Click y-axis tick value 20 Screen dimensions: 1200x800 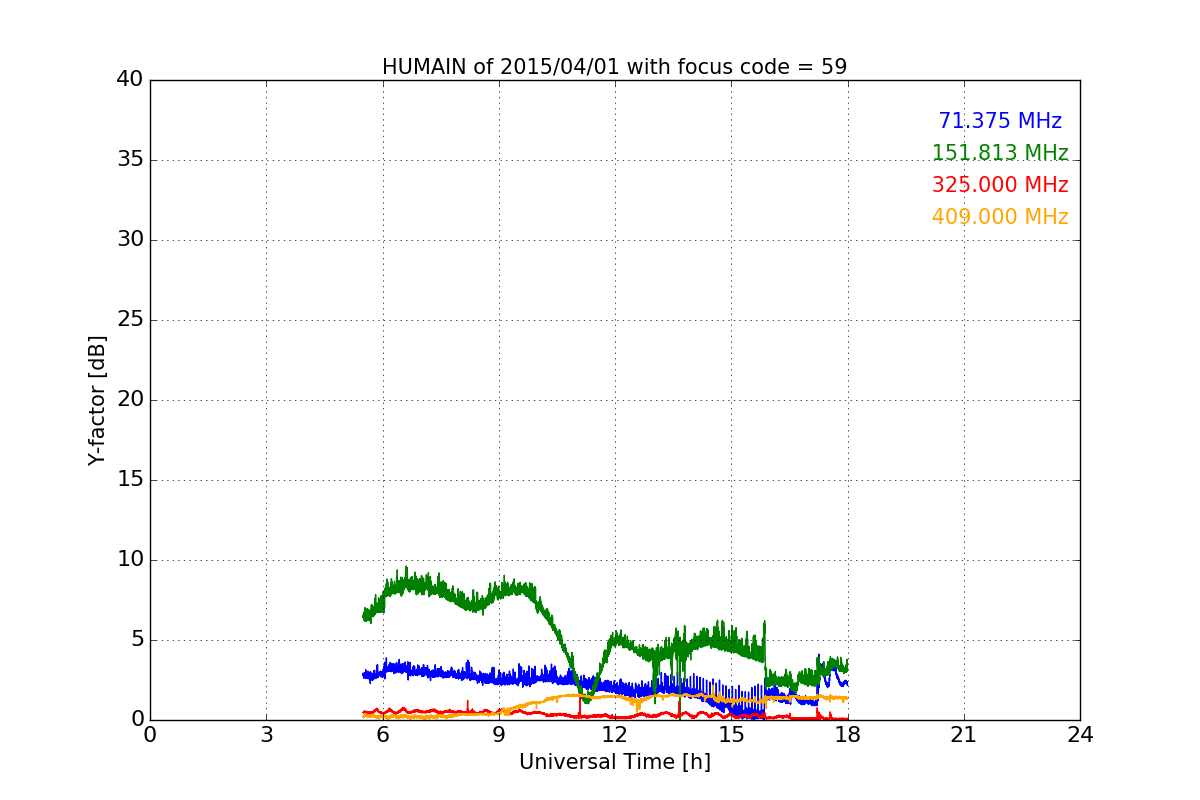tap(129, 400)
